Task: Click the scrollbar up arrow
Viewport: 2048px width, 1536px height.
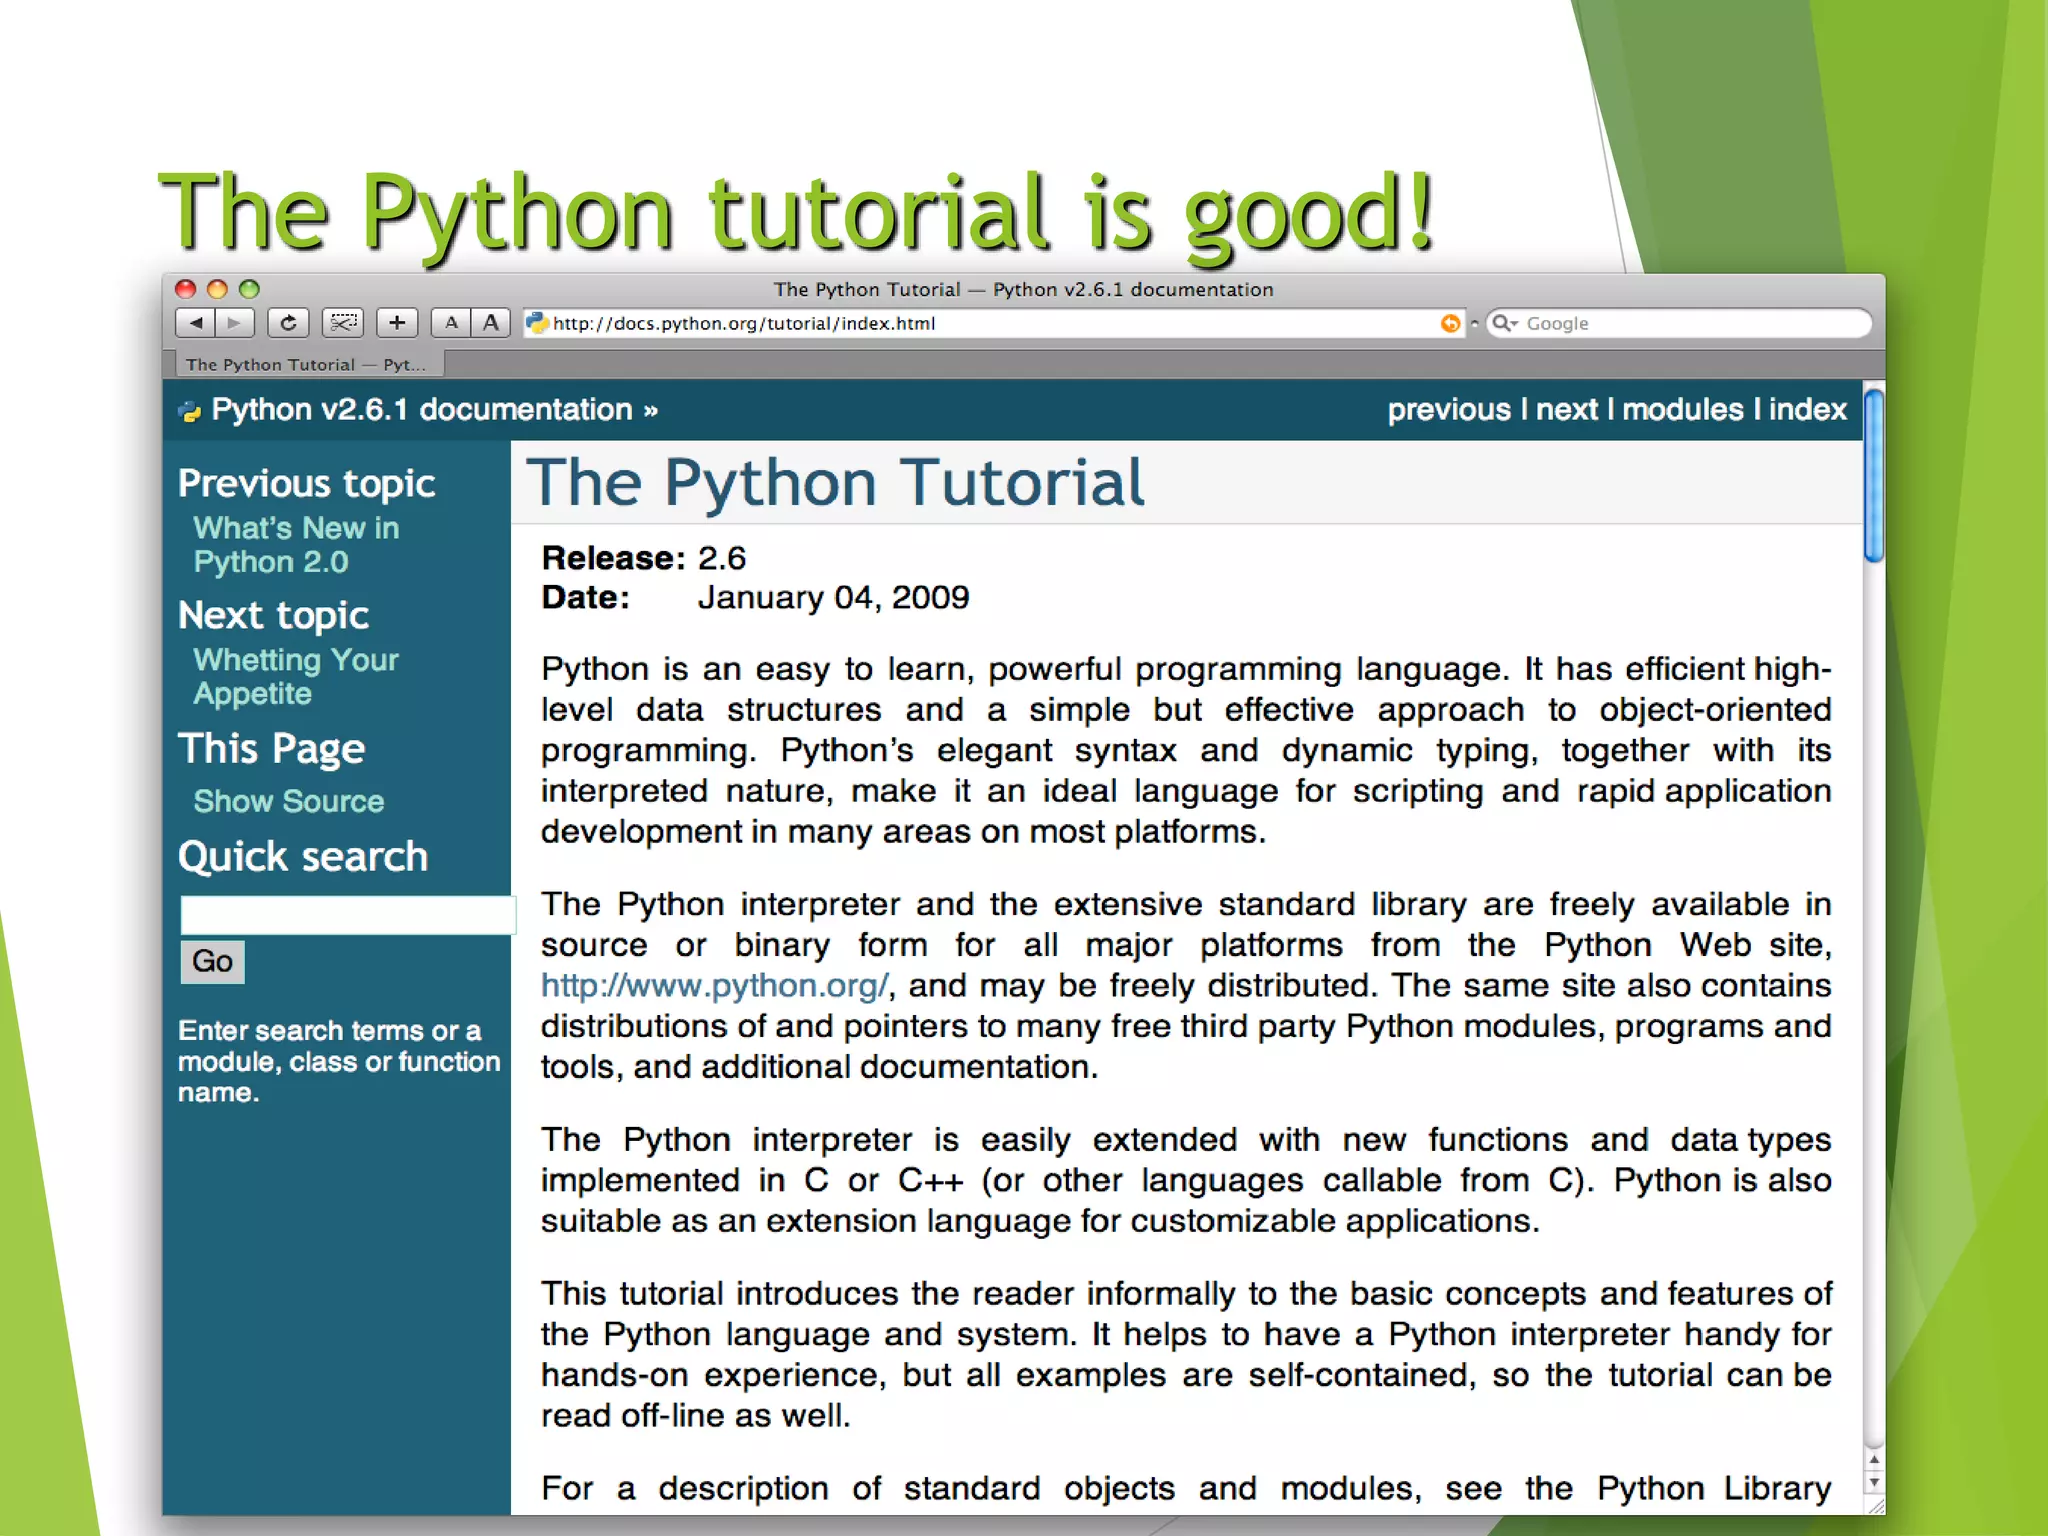Action: (1875, 1460)
